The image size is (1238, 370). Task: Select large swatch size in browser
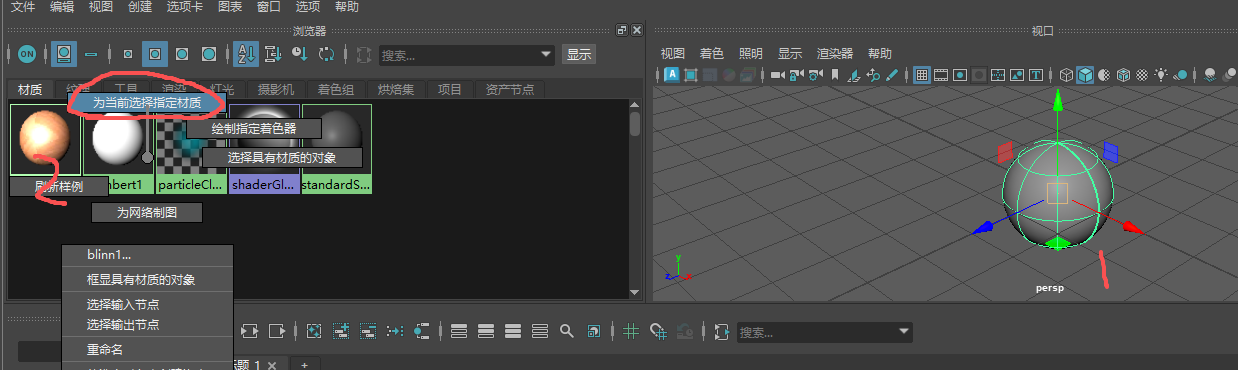point(182,54)
